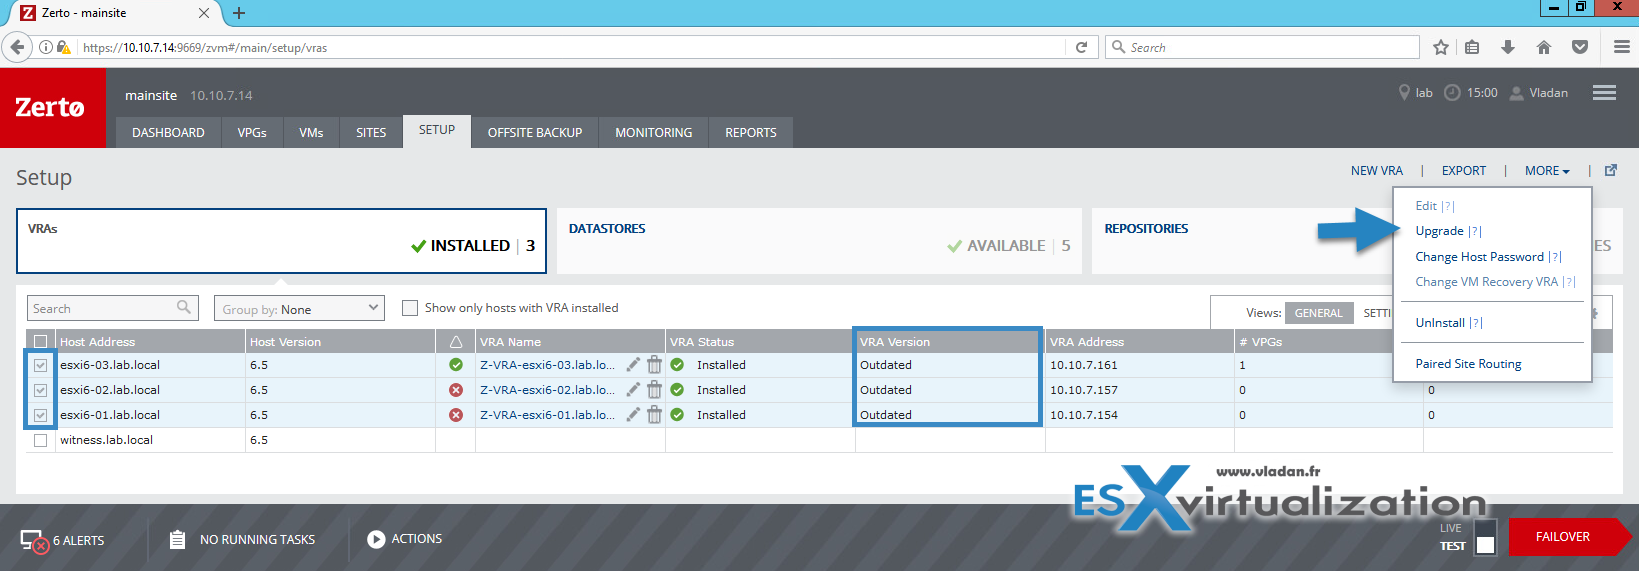This screenshot has height=571, width=1639.
Task: Open the hamburger menu in Zerto header
Action: pos(1604,92)
